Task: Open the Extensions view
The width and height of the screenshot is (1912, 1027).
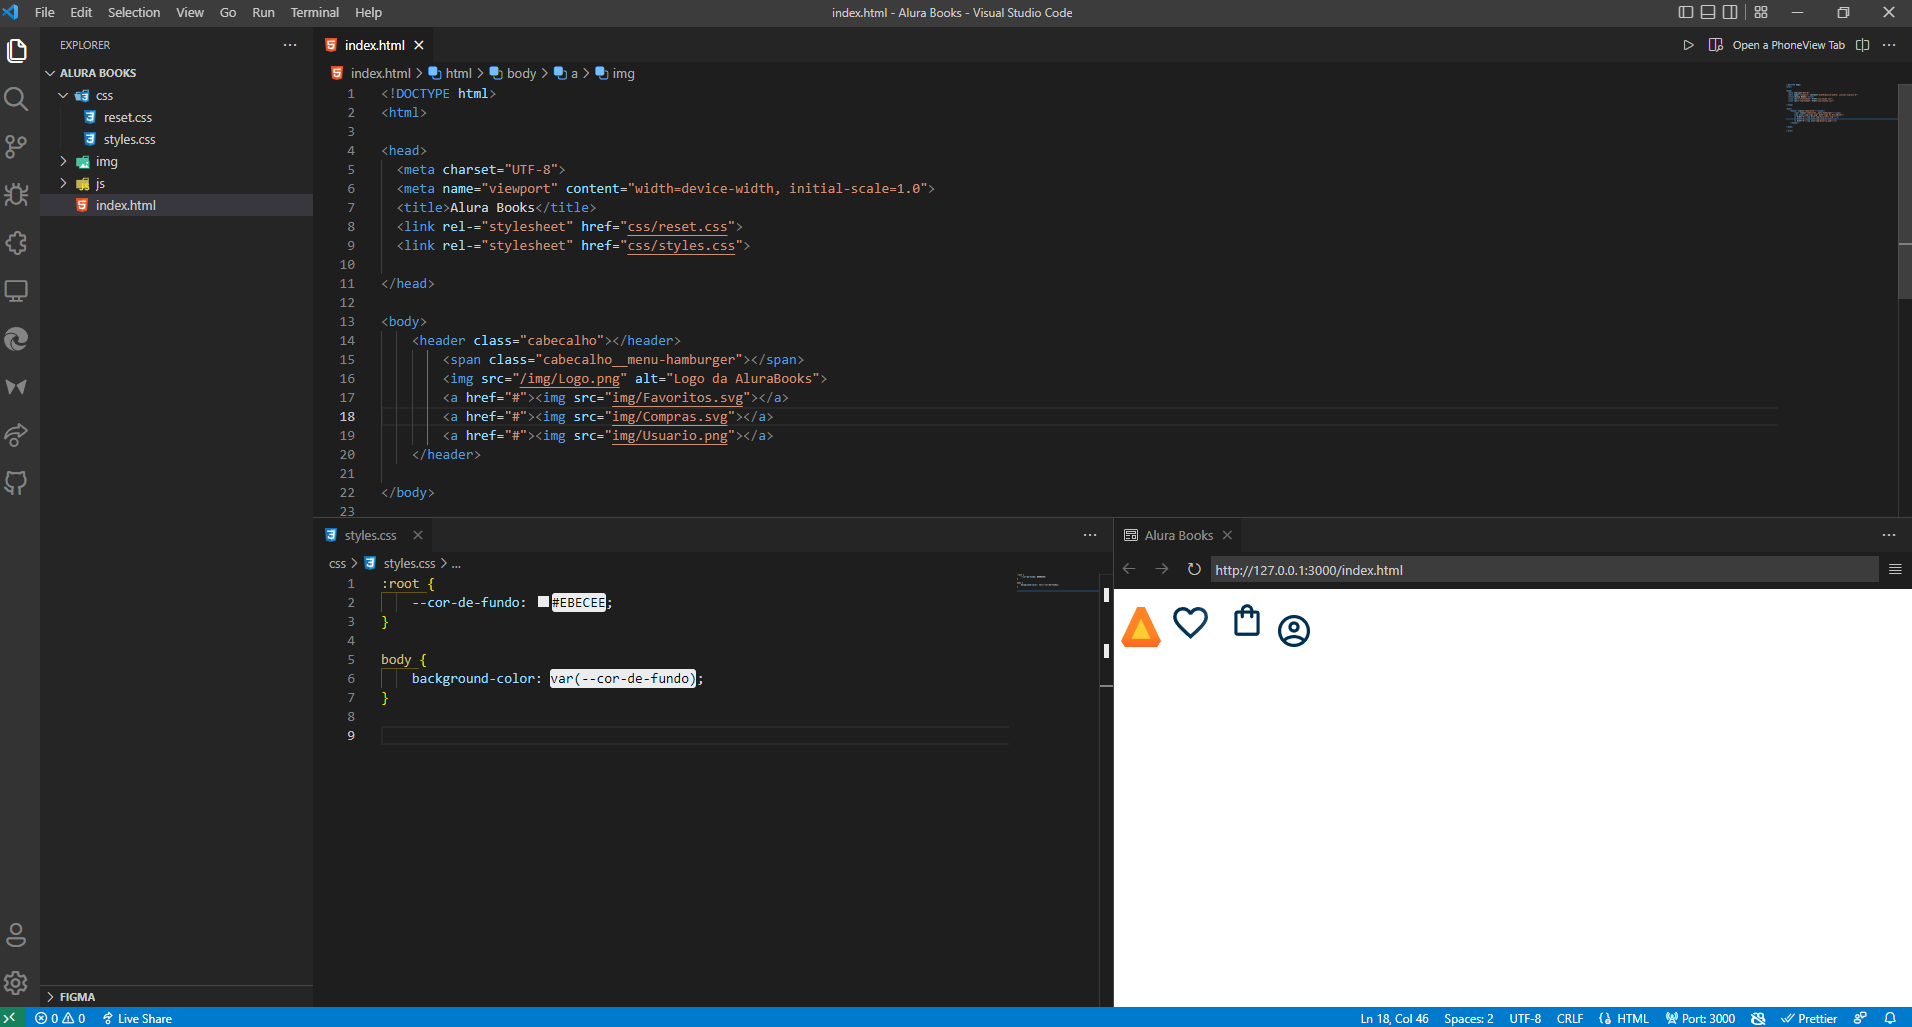Action: (17, 242)
